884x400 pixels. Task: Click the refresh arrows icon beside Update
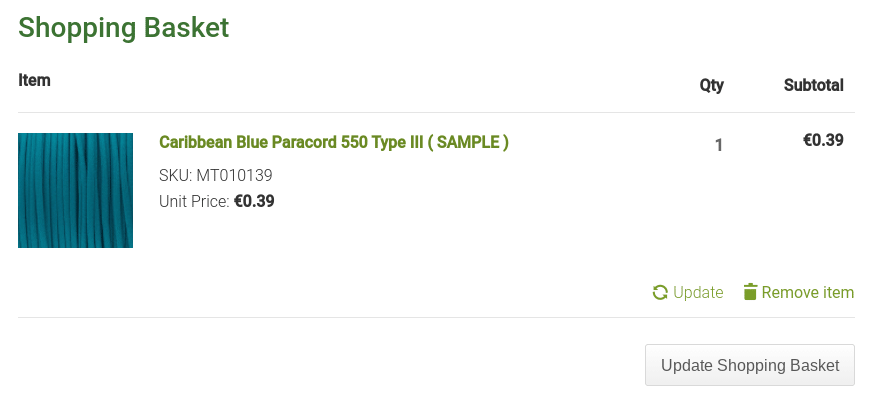660,293
